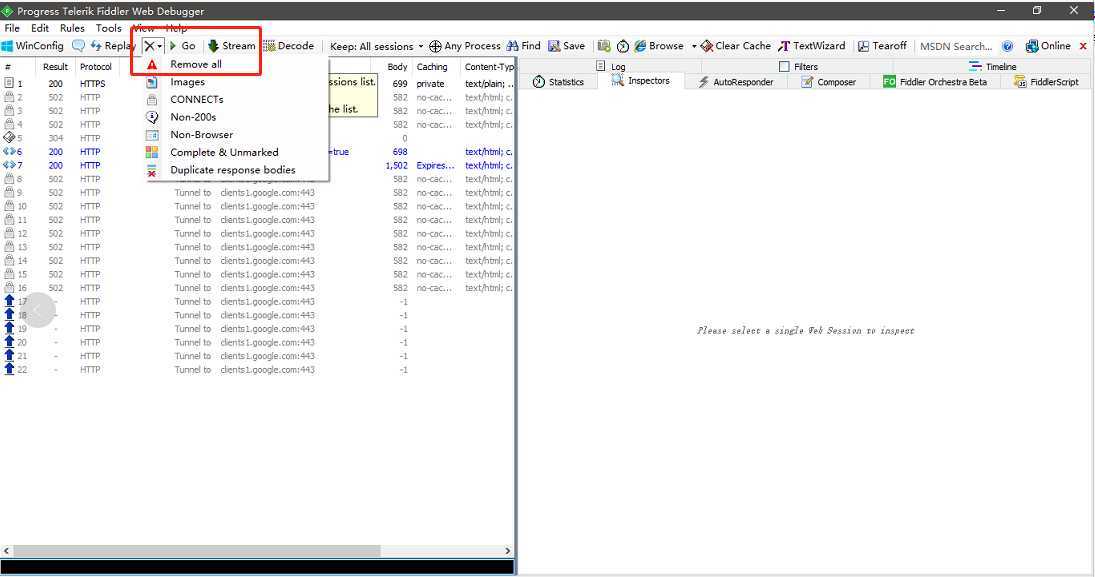Screen dimensions: 1095x577
Task: Click the session list horizontal scrollbar thumb
Action: click(197, 551)
